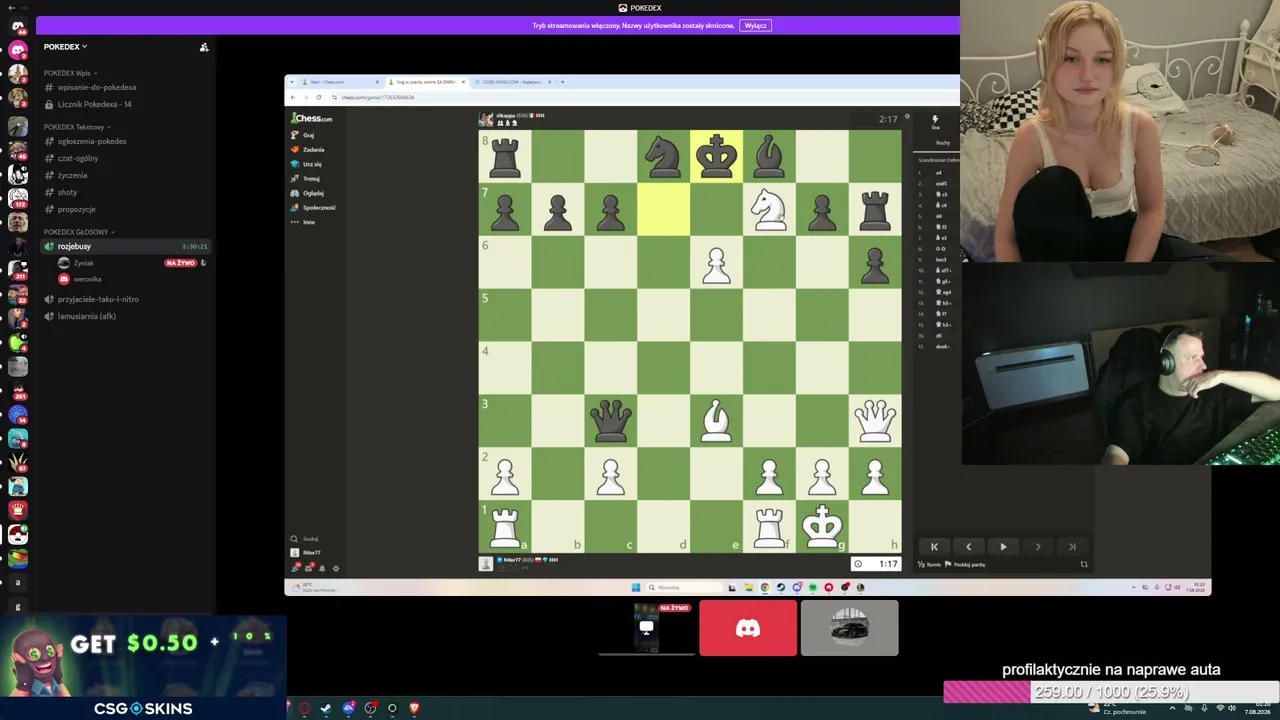Image resolution: width=1280 pixels, height=720 pixels.
Task: Open Chess.com sidebar search (Szukaj)
Action: pyautogui.click(x=305, y=539)
